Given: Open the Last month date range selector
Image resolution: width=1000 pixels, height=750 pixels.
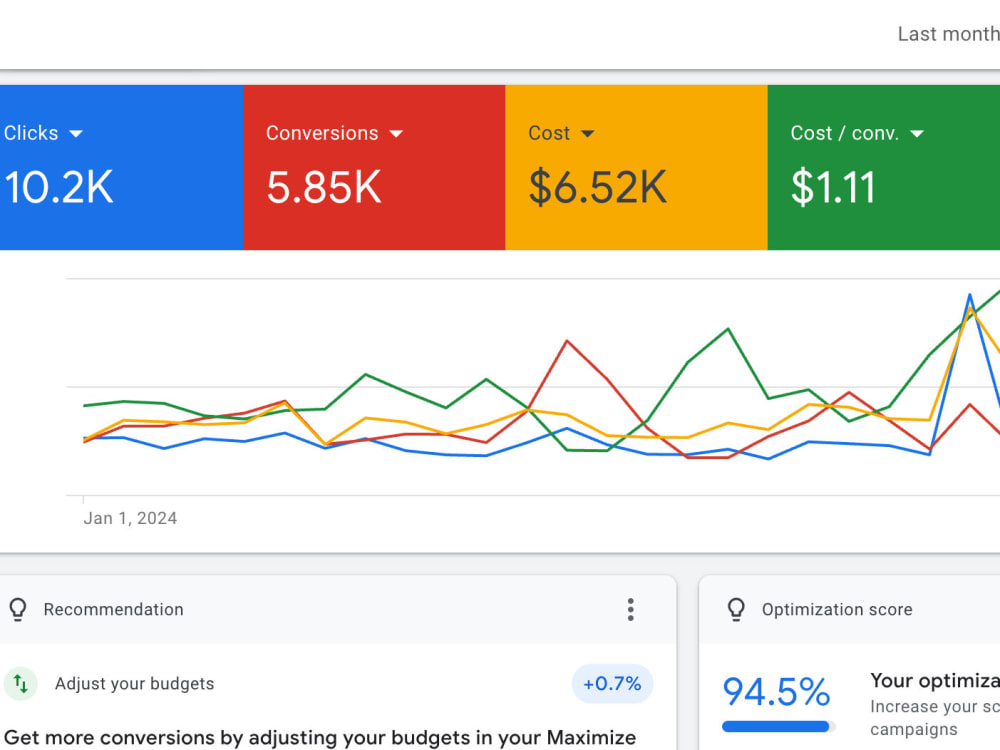Looking at the screenshot, I should click(x=948, y=34).
